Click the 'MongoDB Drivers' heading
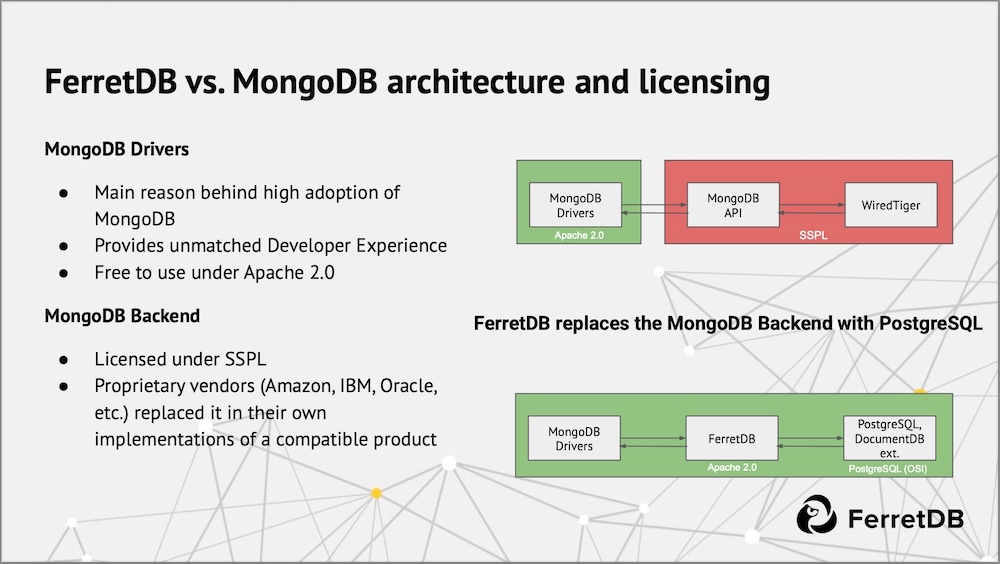The height and width of the screenshot is (564, 1000). pyautogui.click(x=117, y=149)
